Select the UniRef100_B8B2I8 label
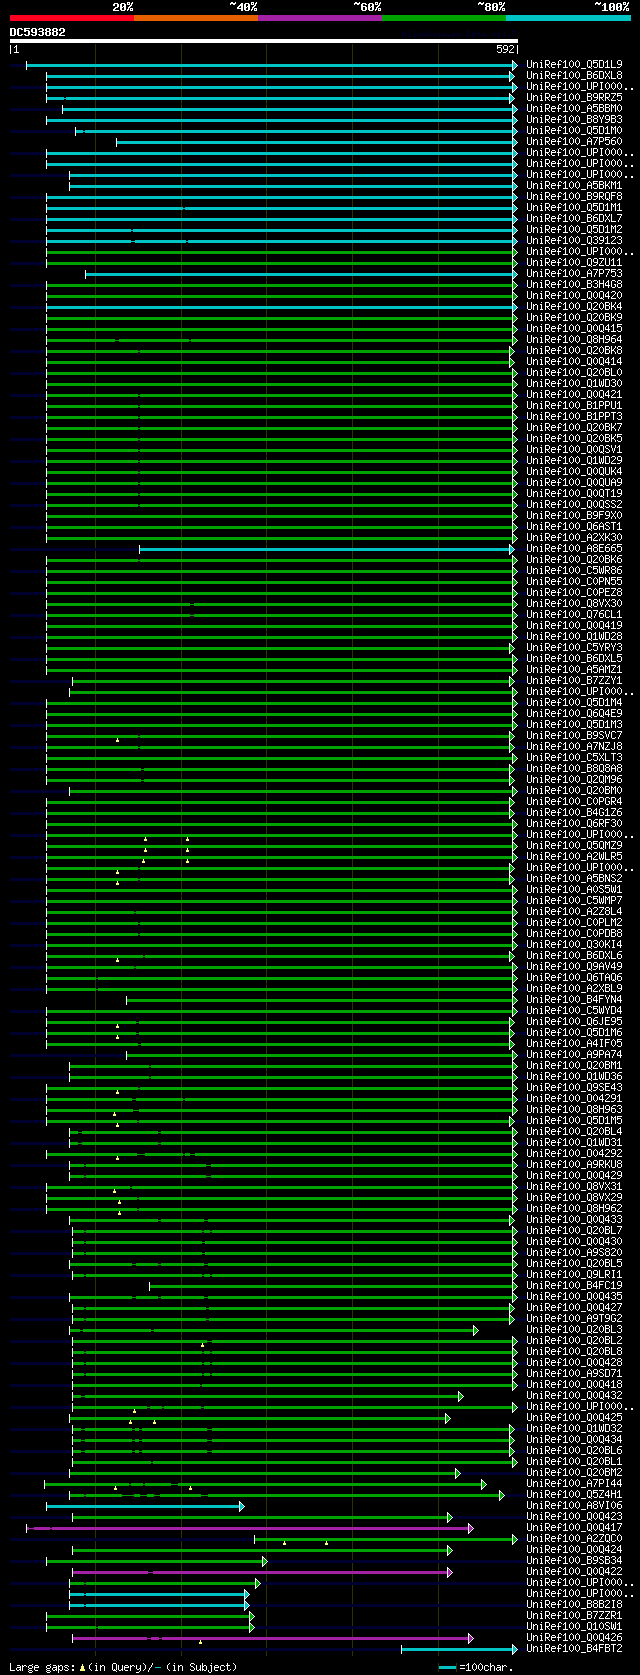Viewport: 640px width, 1675px height. click(x=574, y=1604)
